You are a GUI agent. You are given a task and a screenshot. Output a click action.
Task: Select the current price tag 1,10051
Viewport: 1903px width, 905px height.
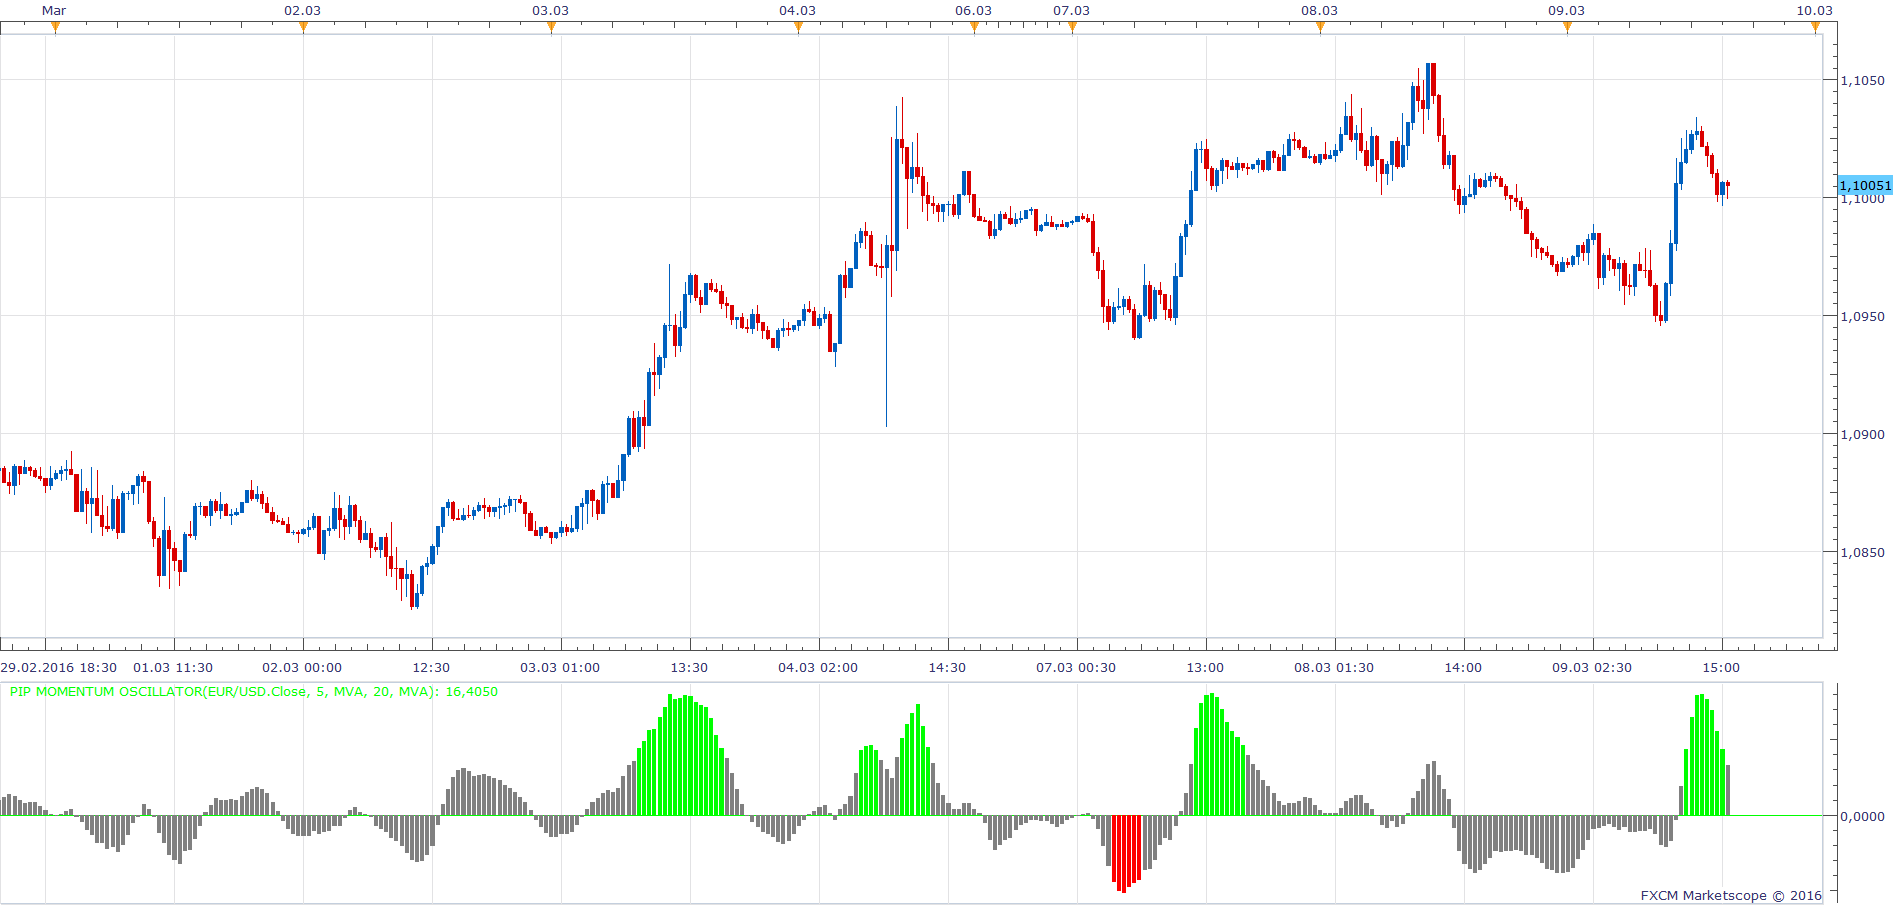pyautogui.click(x=1865, y=185)
